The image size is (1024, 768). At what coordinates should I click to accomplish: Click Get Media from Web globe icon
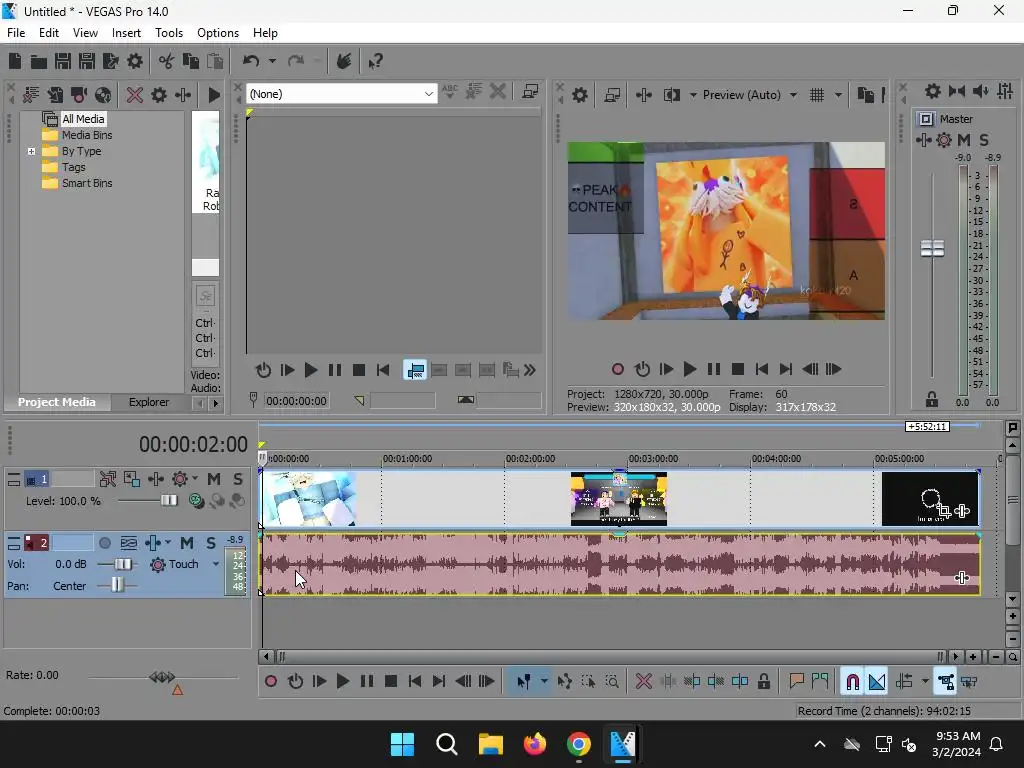click(103, 95)
